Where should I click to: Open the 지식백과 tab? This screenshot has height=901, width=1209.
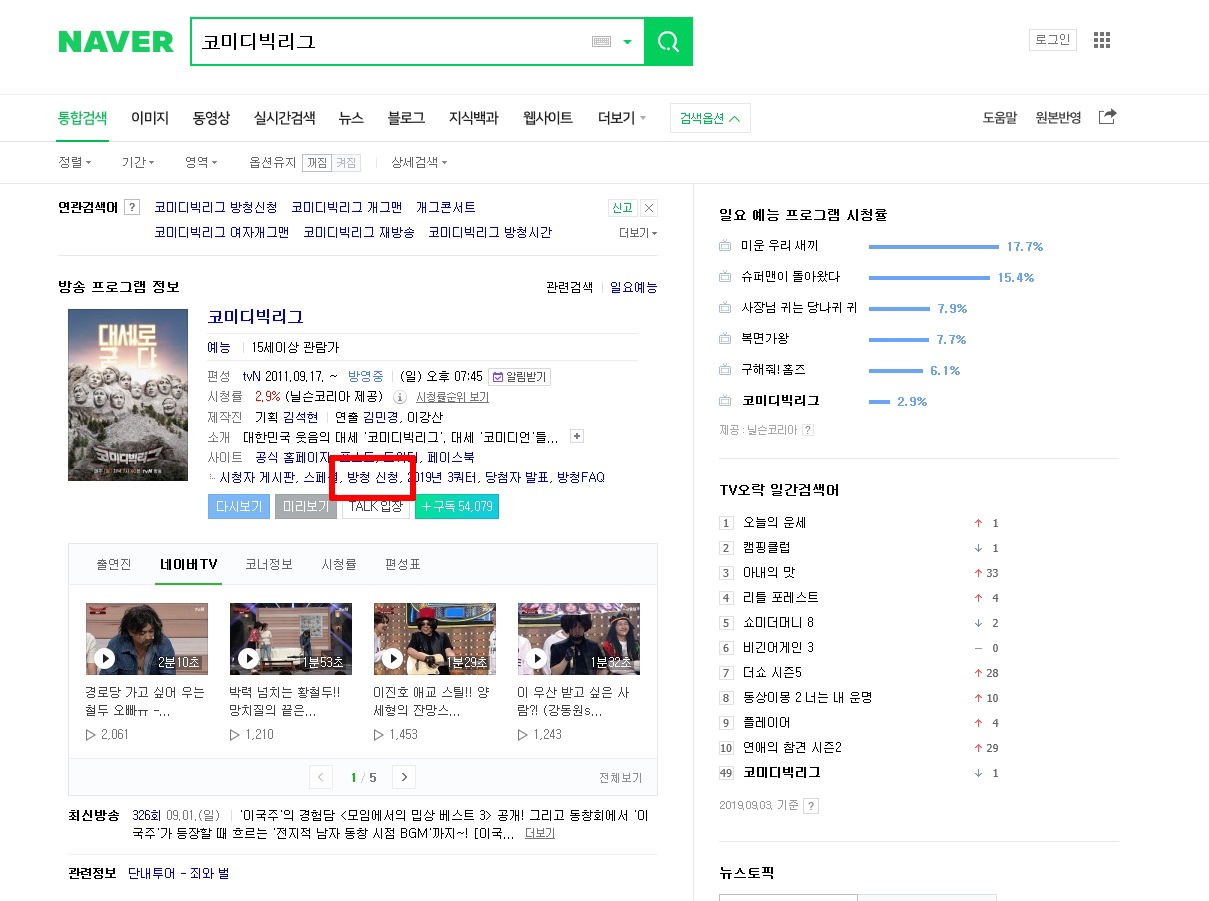[473, 118]
